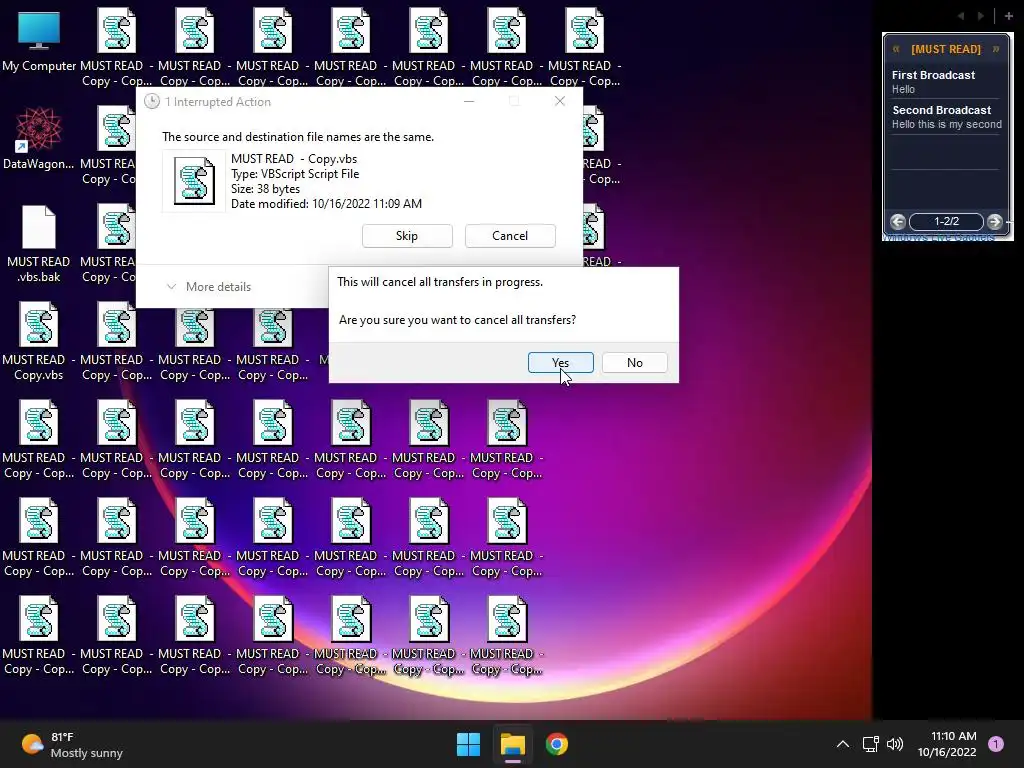This screenshot has width=1024, height=768.
Task: Click the 'Hello' summary under First Broadcast
Action: point(903,89)
